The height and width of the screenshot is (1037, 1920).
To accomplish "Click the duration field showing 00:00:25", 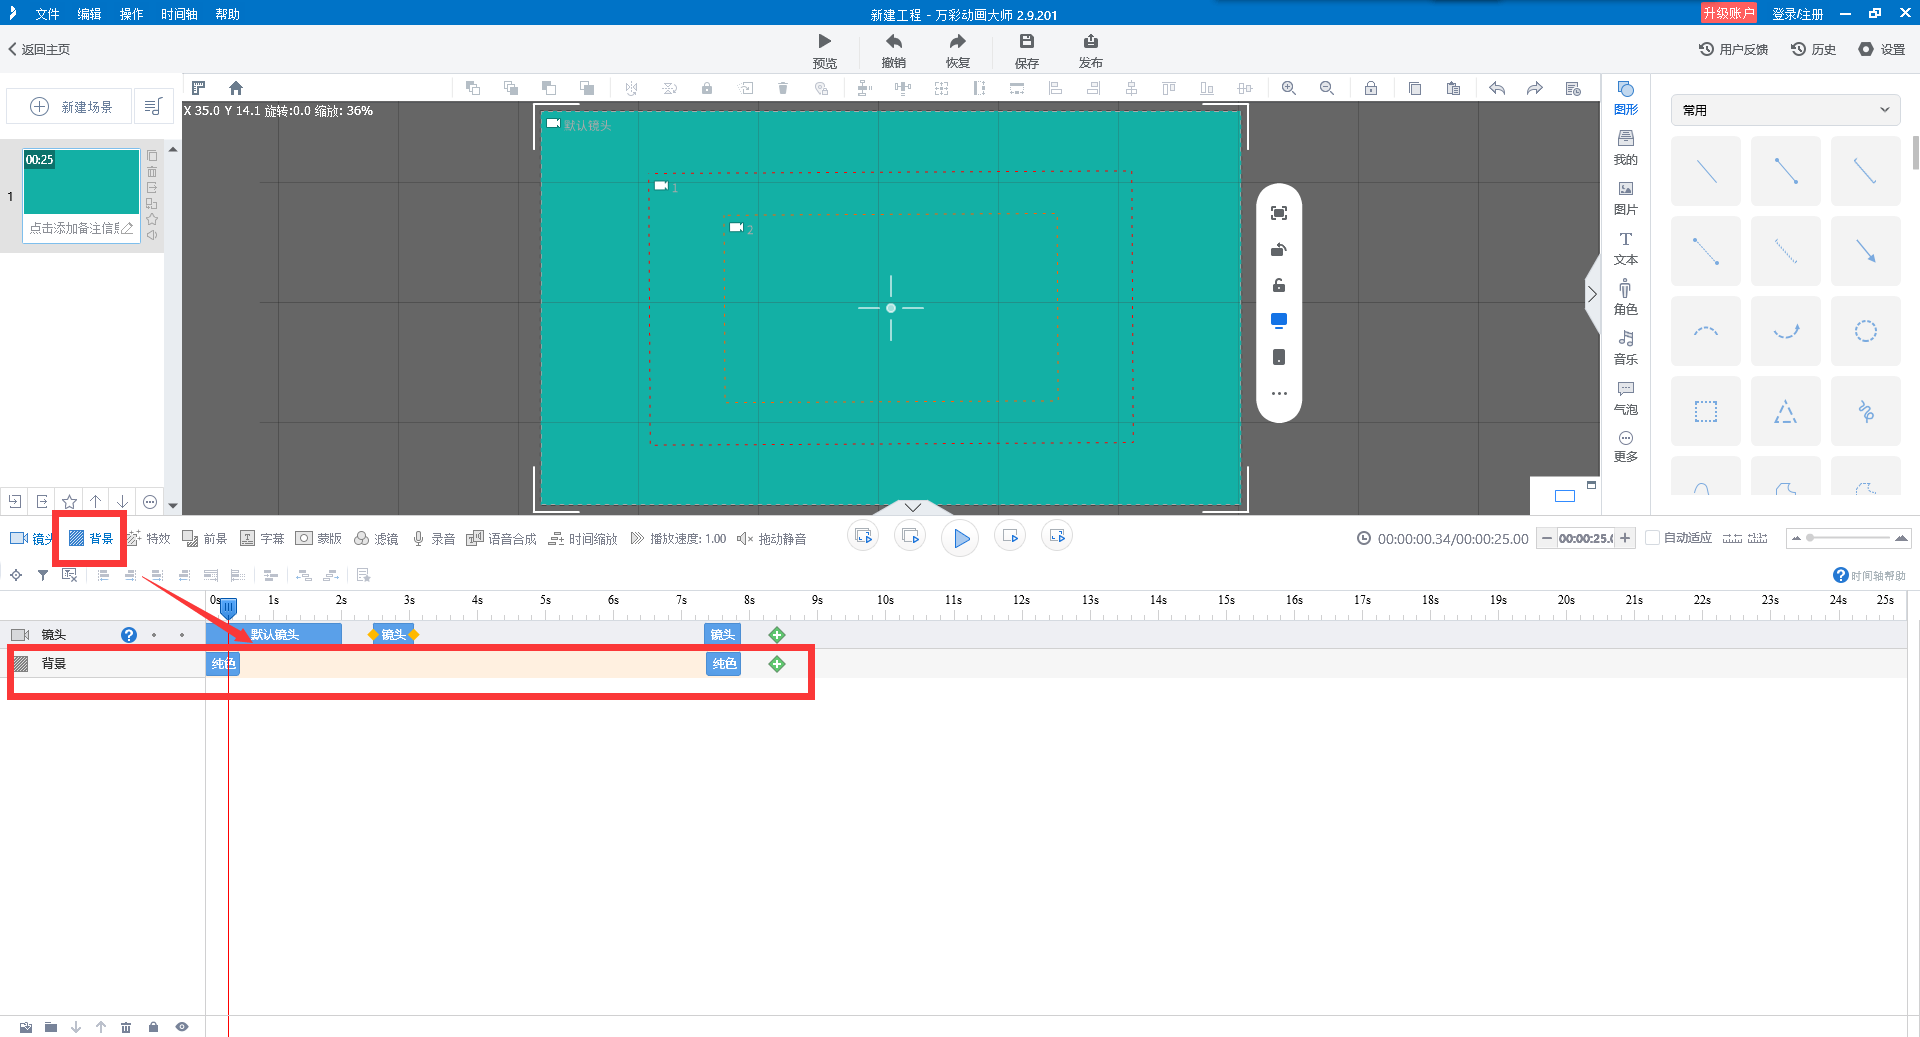I will (1586, 538).
